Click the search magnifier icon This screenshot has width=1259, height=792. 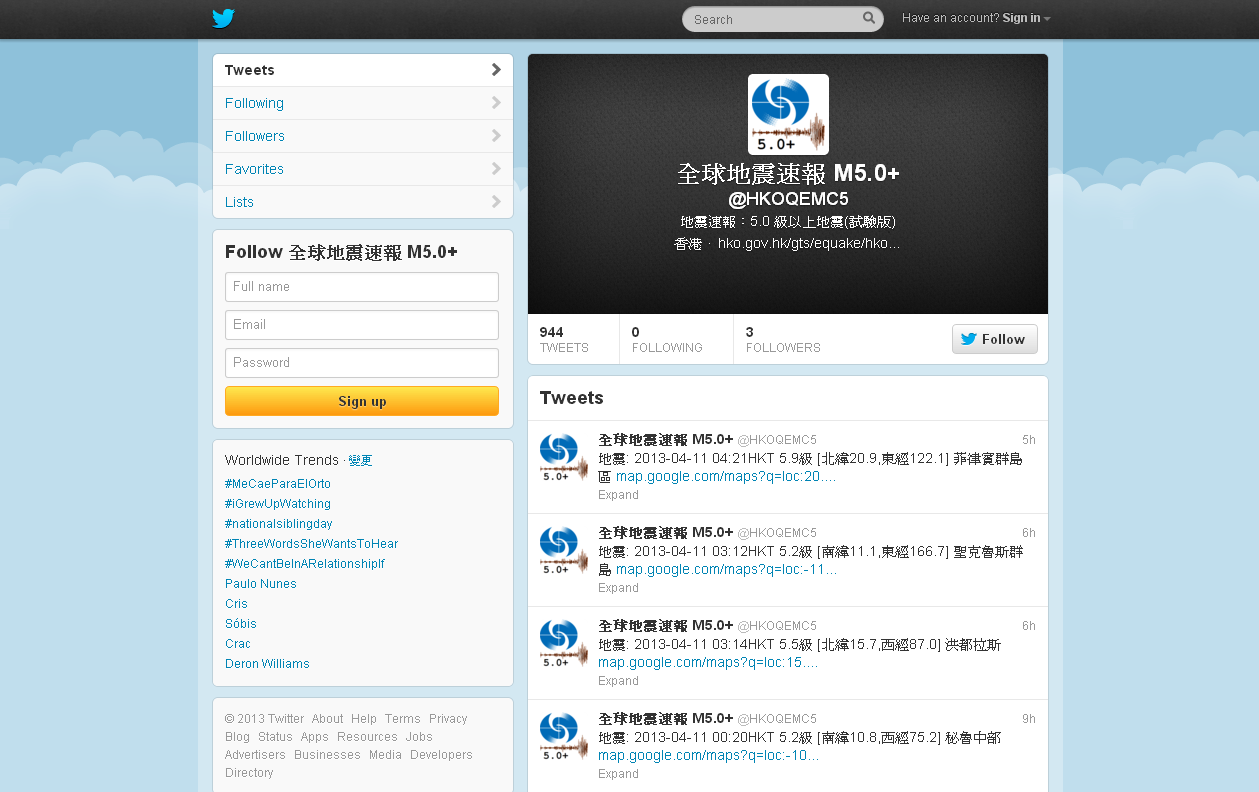pyautogui.click(x=869, y=18)
